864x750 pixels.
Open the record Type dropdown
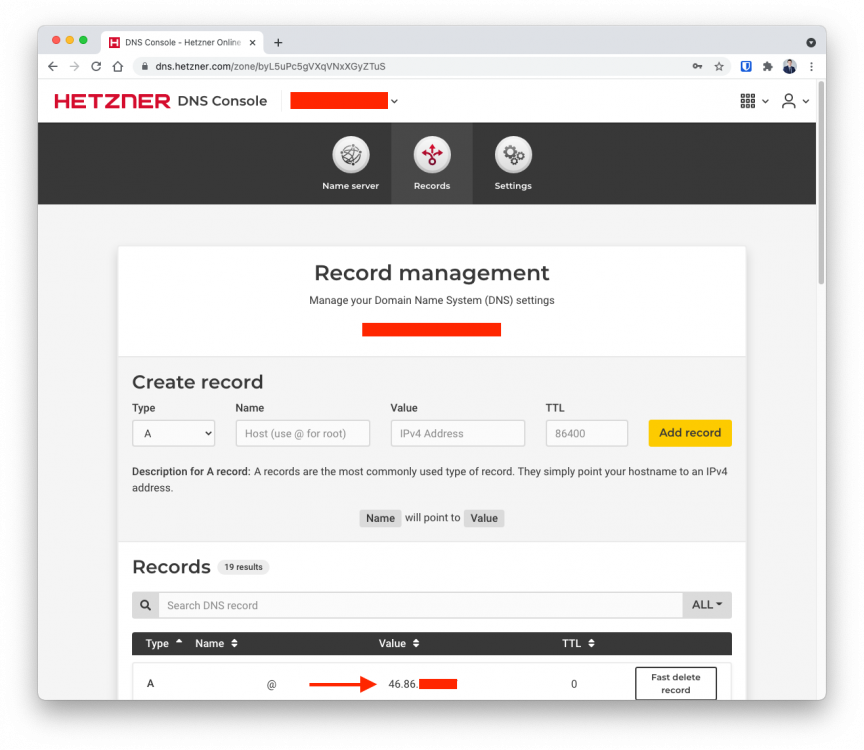coord(174,433)
